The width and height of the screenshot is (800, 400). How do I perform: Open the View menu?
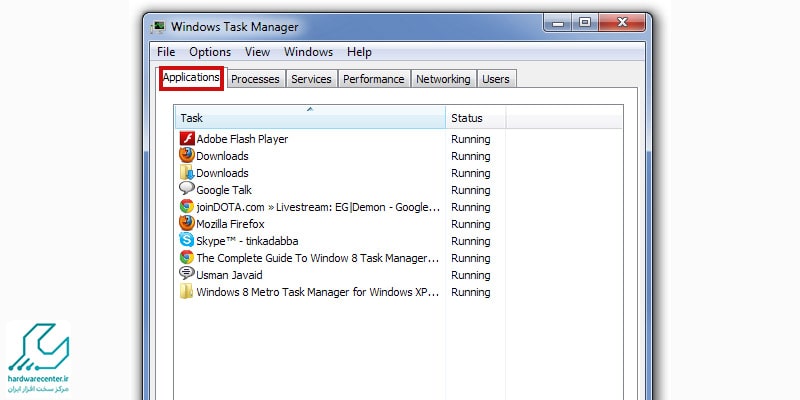(257, 52)
